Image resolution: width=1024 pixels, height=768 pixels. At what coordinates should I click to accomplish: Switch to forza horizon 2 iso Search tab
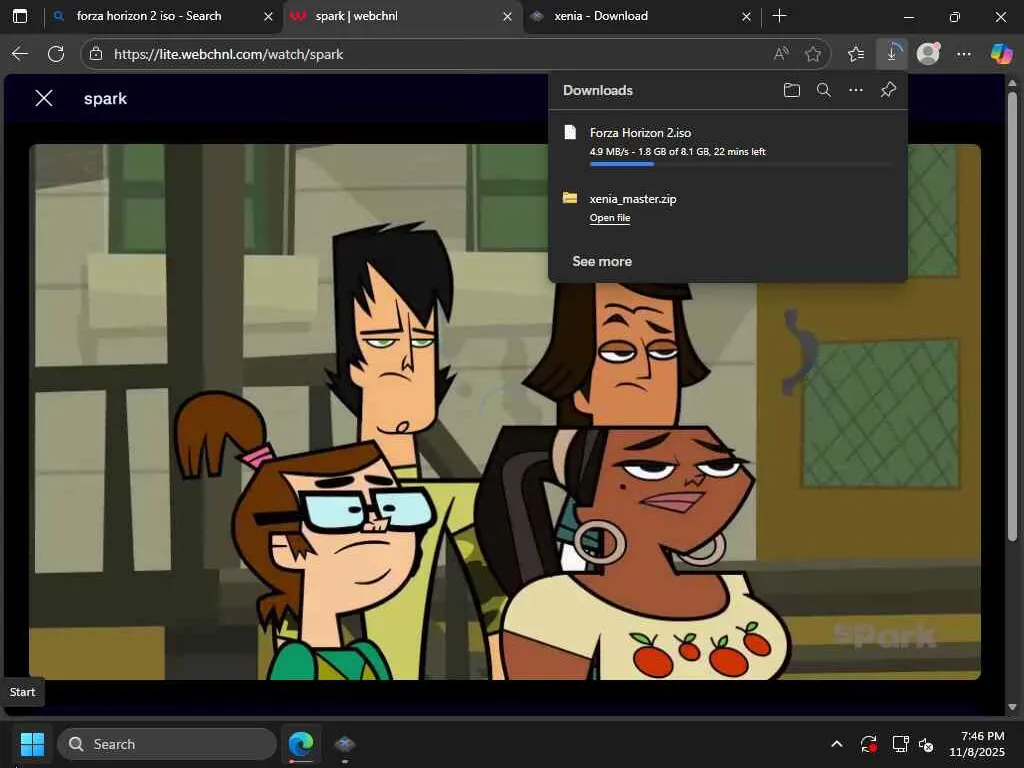pos(149,16)
